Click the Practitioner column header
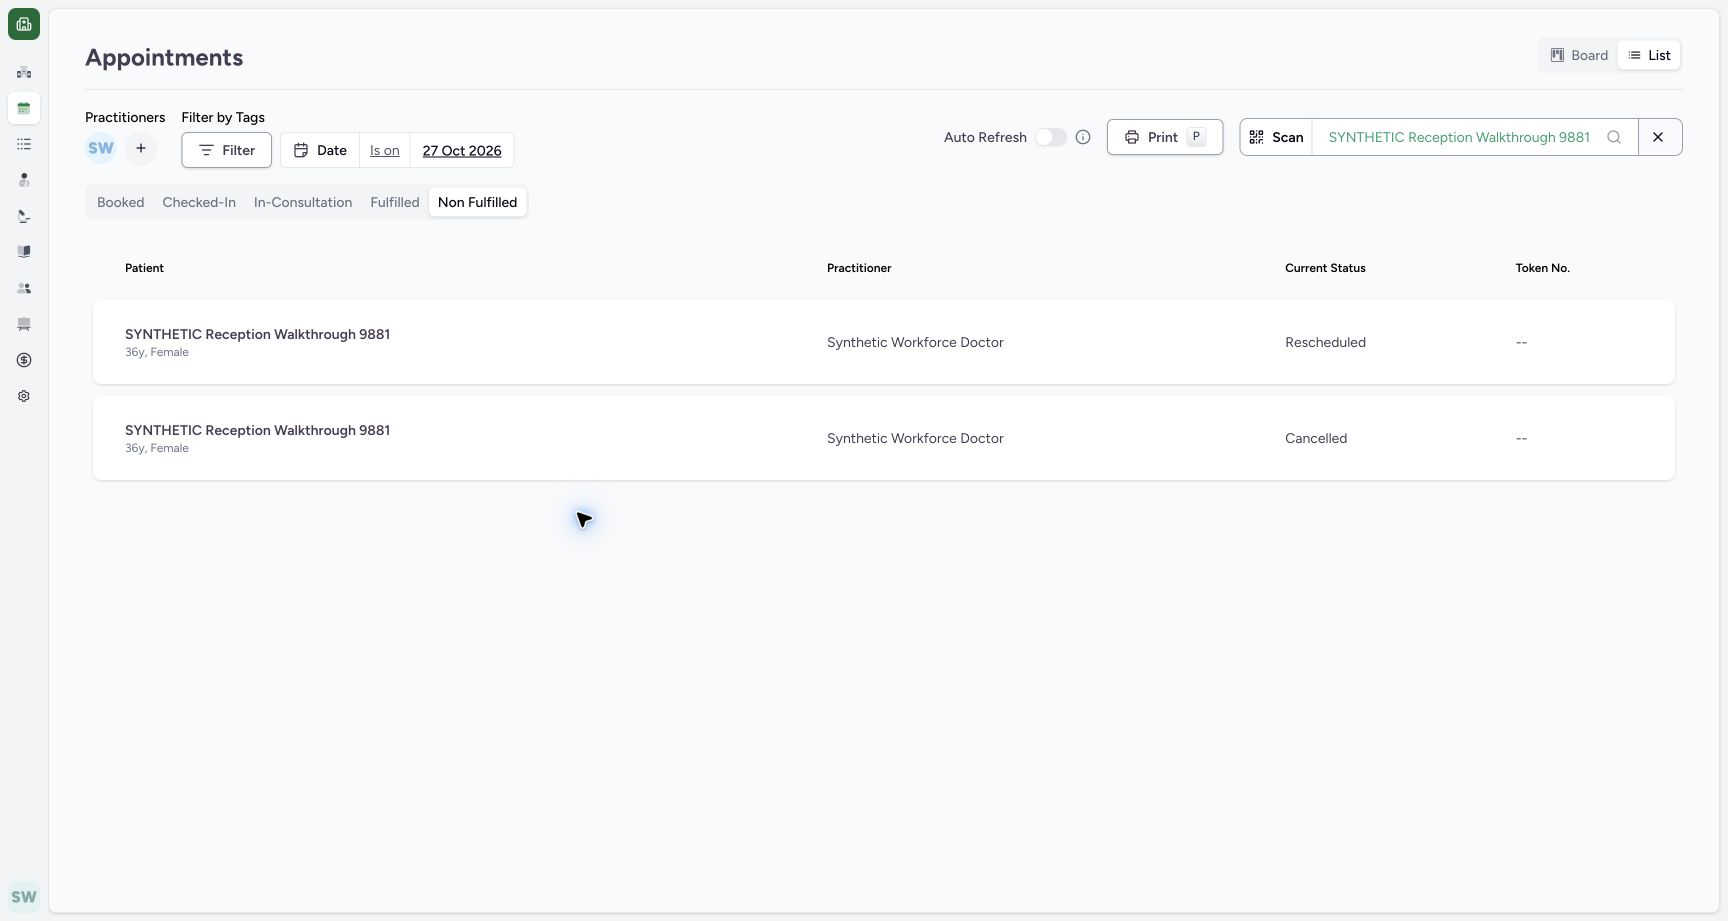This screenshot has width=1728, height=921. [x=859, y=268]
